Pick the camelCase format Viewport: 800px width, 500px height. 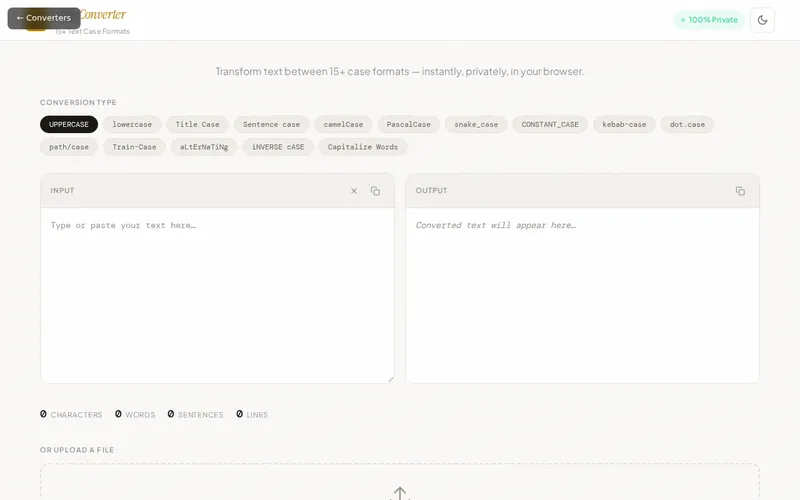(343, 124)
